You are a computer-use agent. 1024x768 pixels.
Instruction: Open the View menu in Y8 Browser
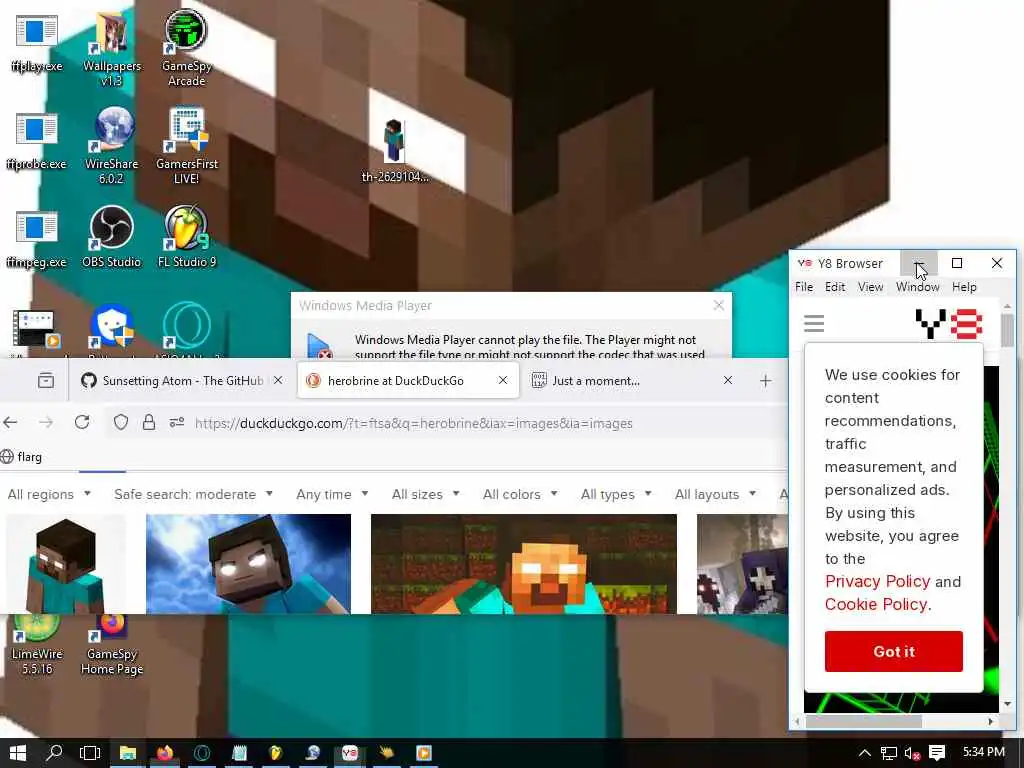(x=871, y=287)
